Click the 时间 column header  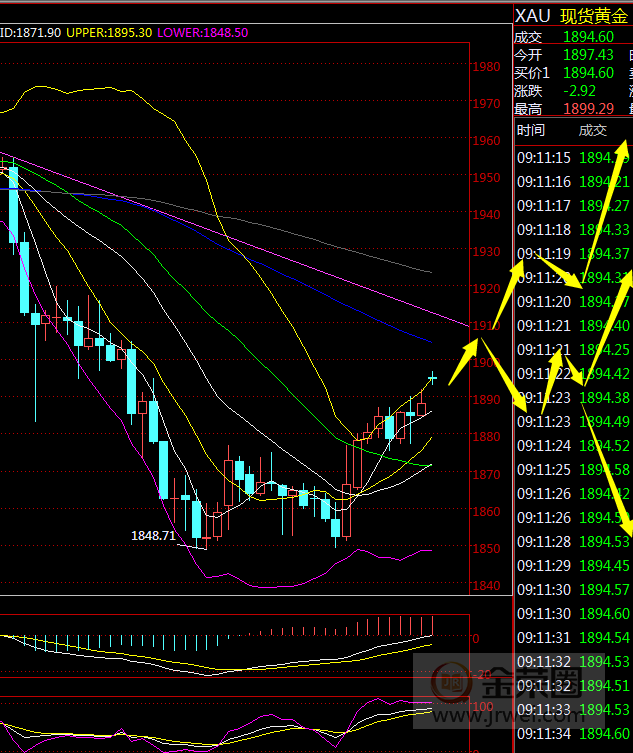(x=531, y=130)
